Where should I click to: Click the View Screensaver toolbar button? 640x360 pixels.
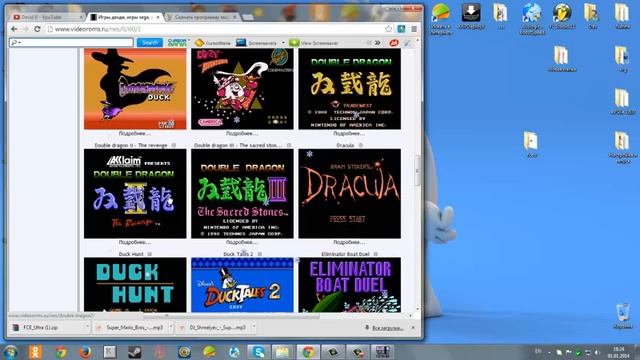pos(313,42)
